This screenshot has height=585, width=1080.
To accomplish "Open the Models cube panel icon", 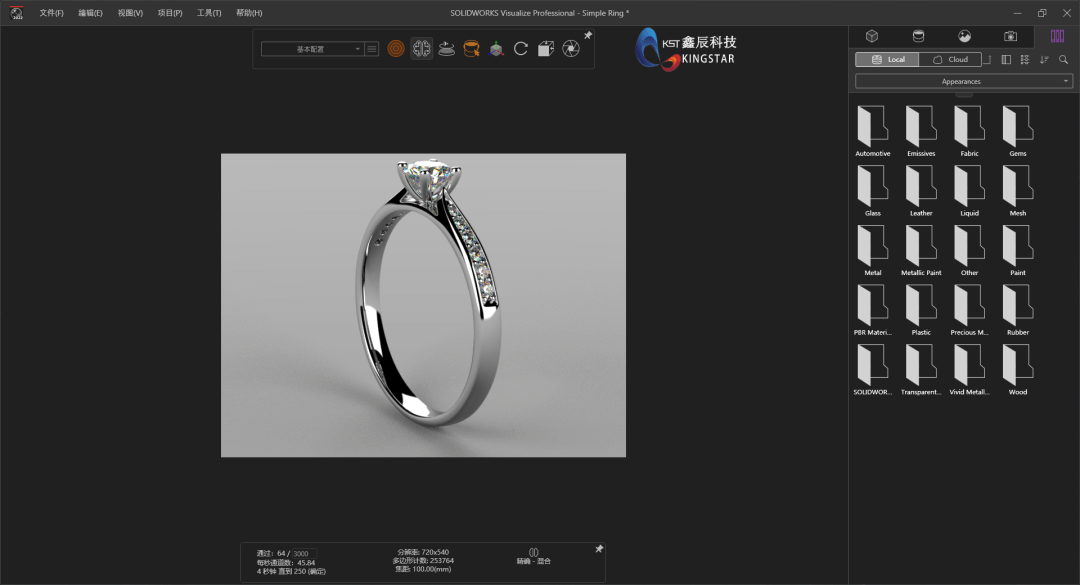I will 872,36.
